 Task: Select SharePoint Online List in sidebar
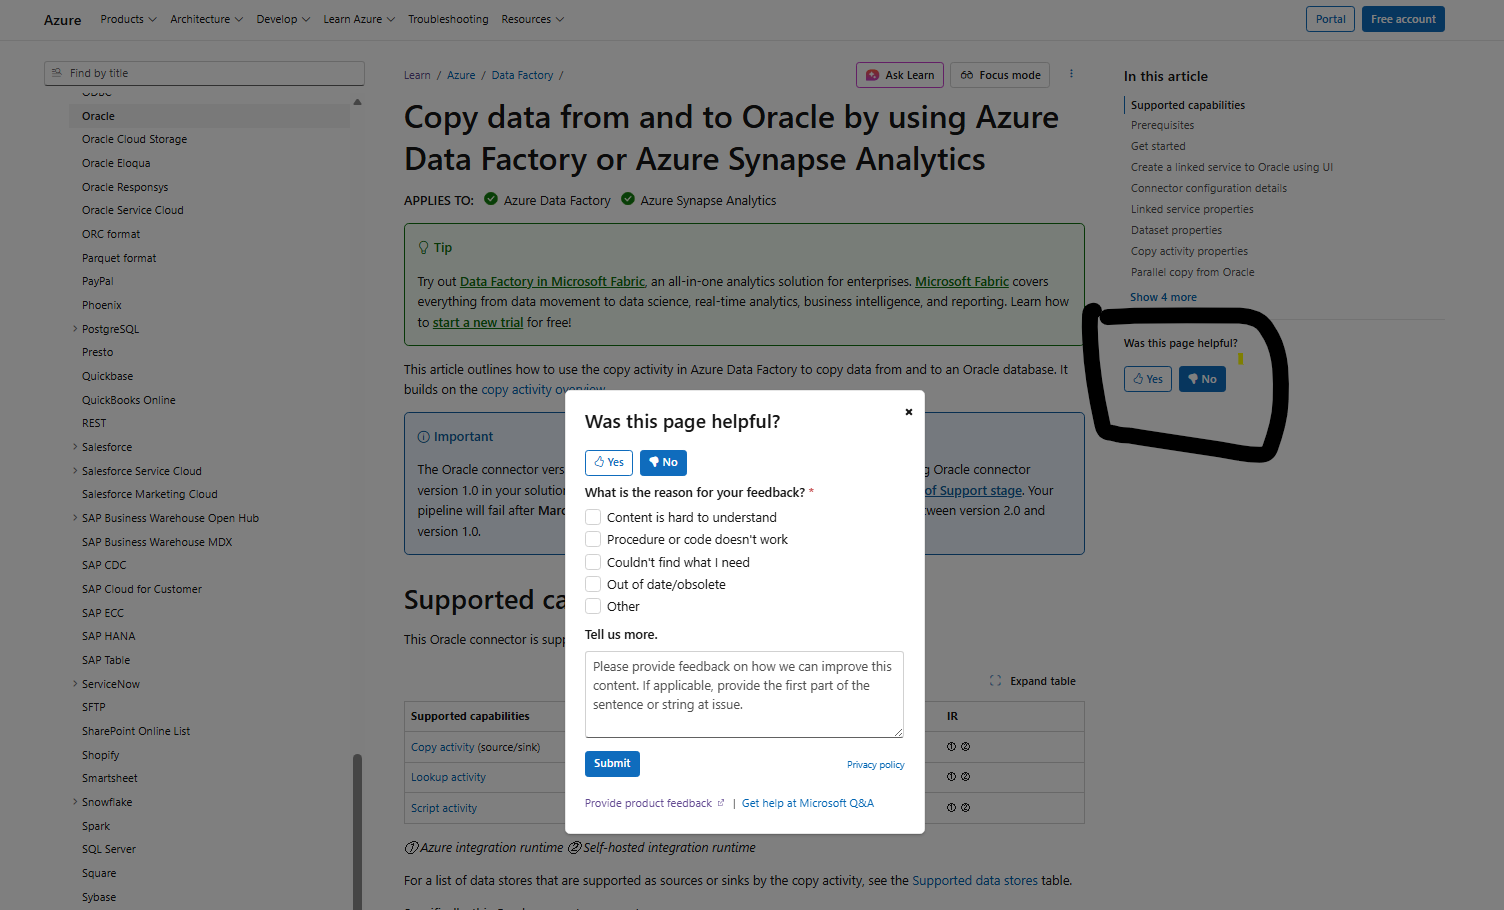136,731
